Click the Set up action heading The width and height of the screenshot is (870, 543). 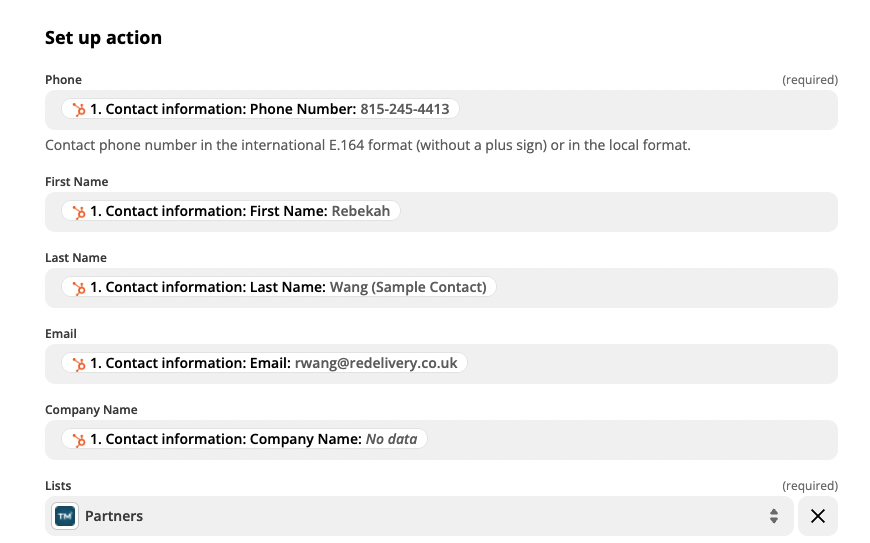[x=103, y=38]
